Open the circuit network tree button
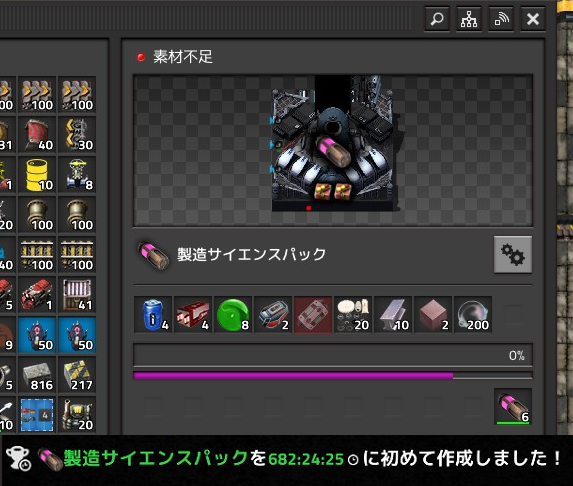This screenshot has height=486, width=573. click(468, 19)
